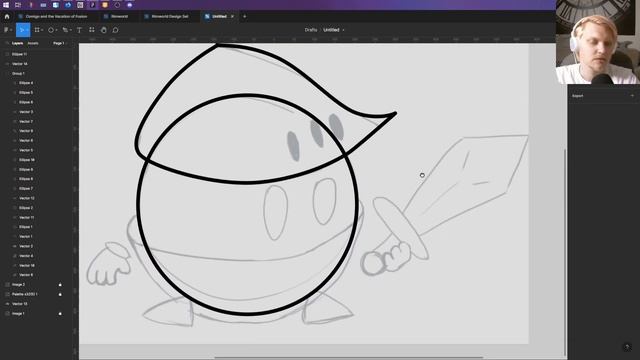Close the Untitled file tab
This screenshot has height=360, width=640.
click(232, 16)
